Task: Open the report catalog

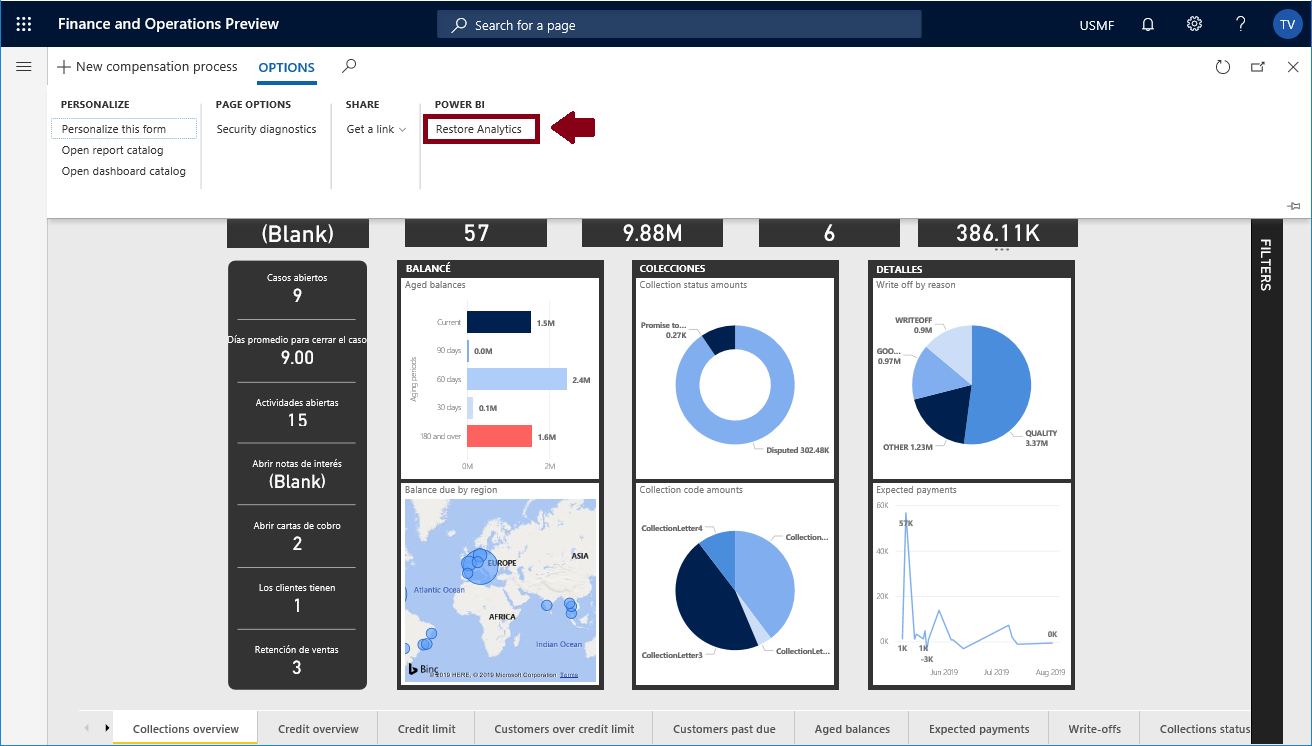Action: [113, 149]
